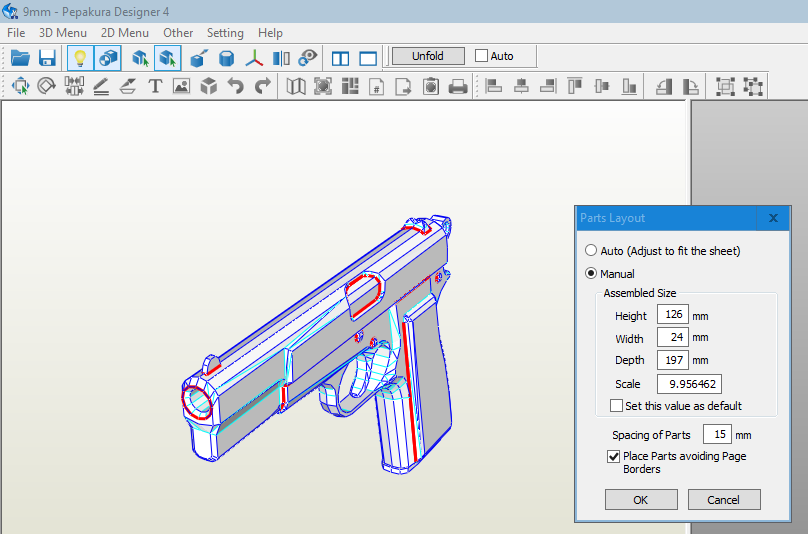This screenshot has width=808, height=534.
Task: Click Cancel in Parts Layout dialog
Action: coord(724,500)
